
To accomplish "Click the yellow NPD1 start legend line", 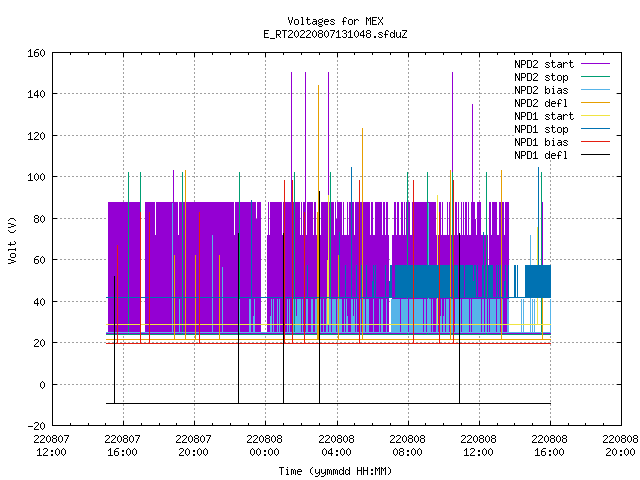I will click(595, 116).
